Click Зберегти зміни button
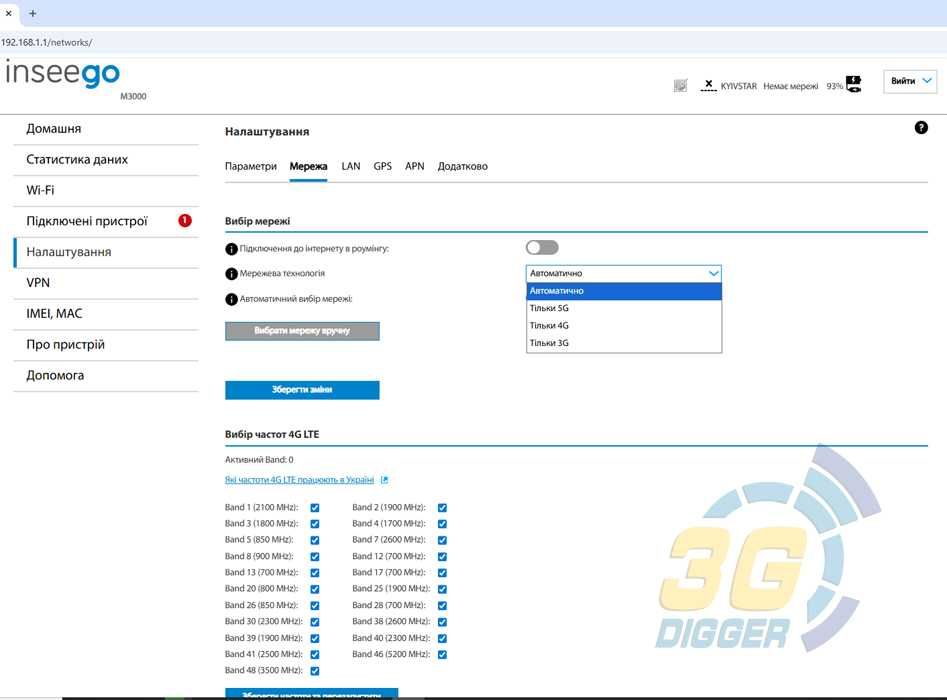 (302, 390)
